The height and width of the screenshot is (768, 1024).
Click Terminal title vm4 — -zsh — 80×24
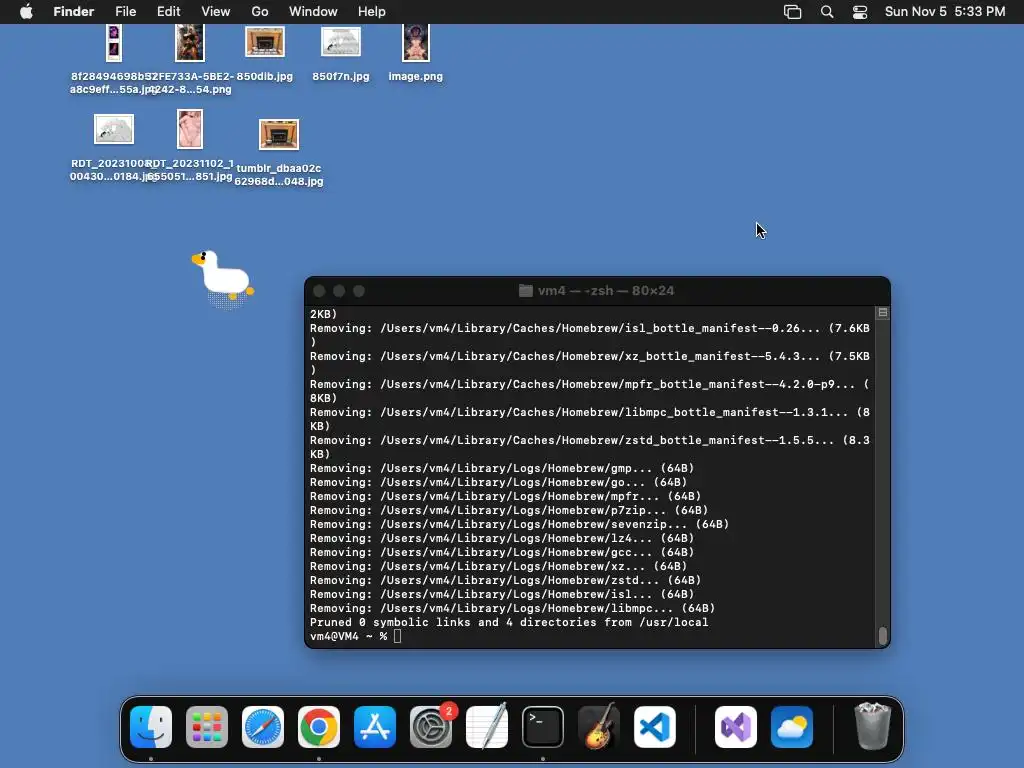[605, 291]
